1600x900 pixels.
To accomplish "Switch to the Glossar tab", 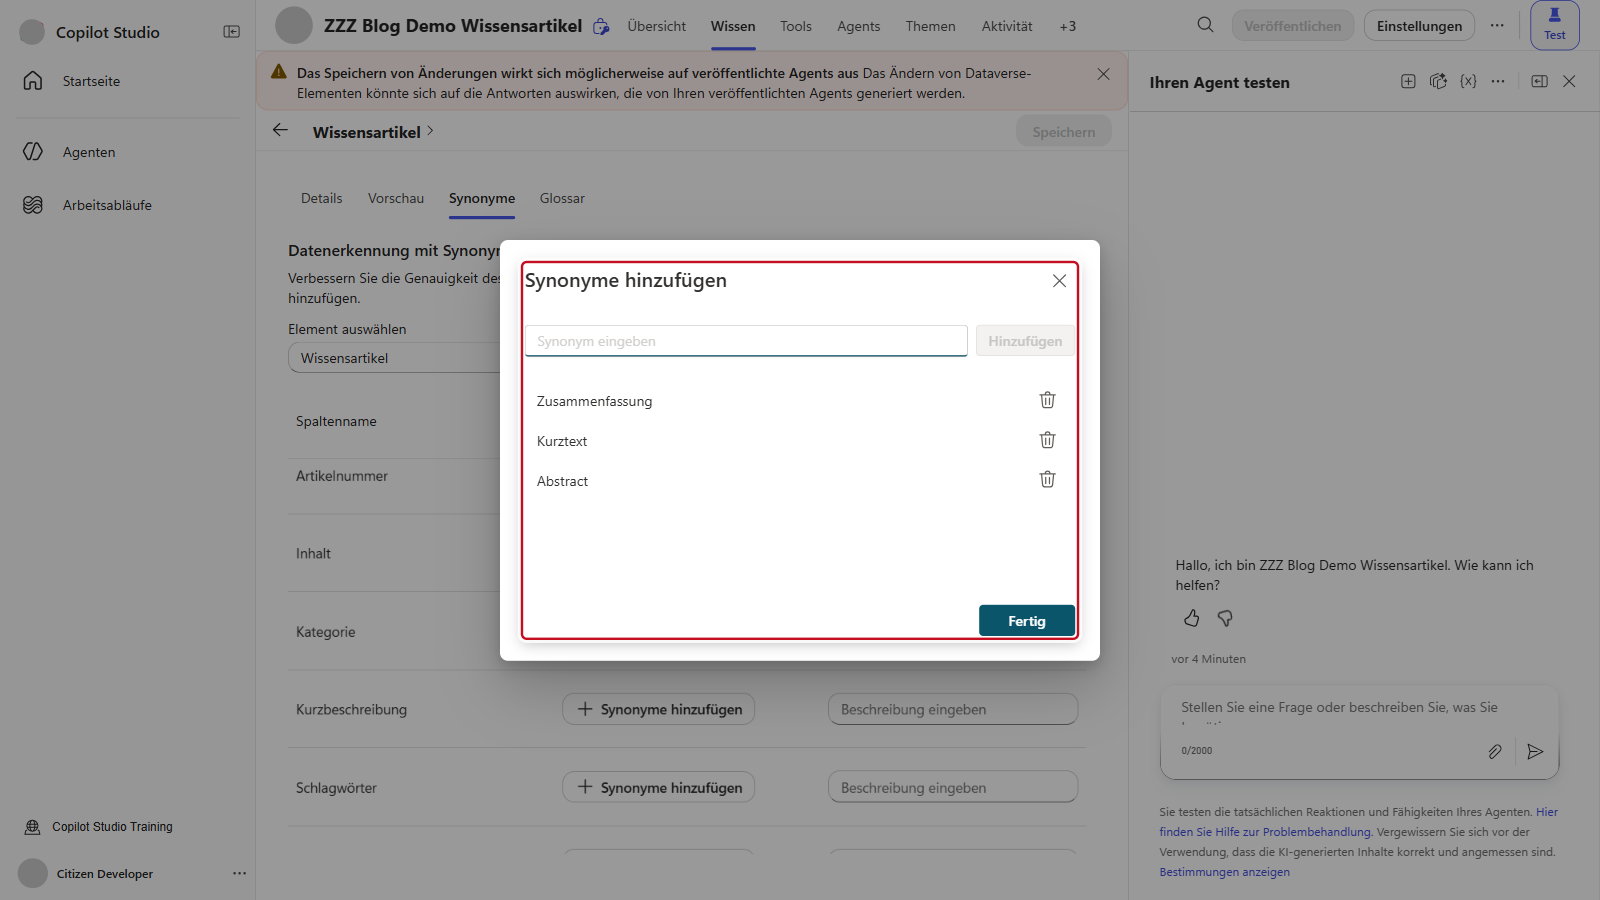I will [x=562, y=198].
